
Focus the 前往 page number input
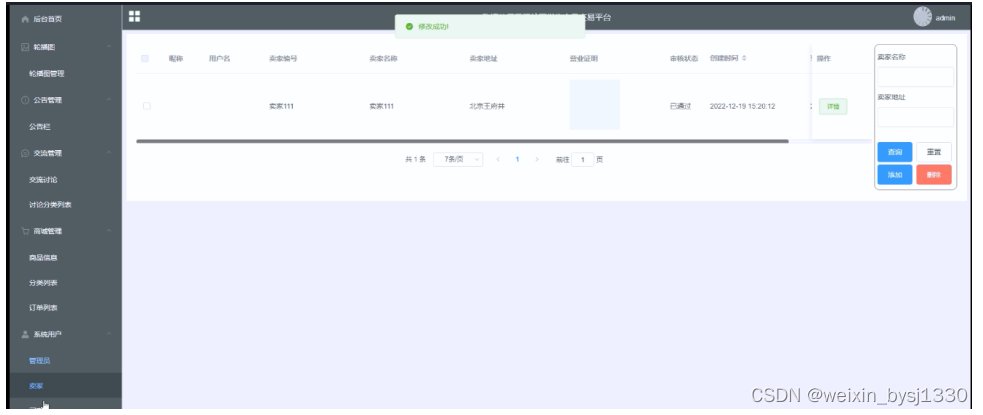click(x=582, y=160)
